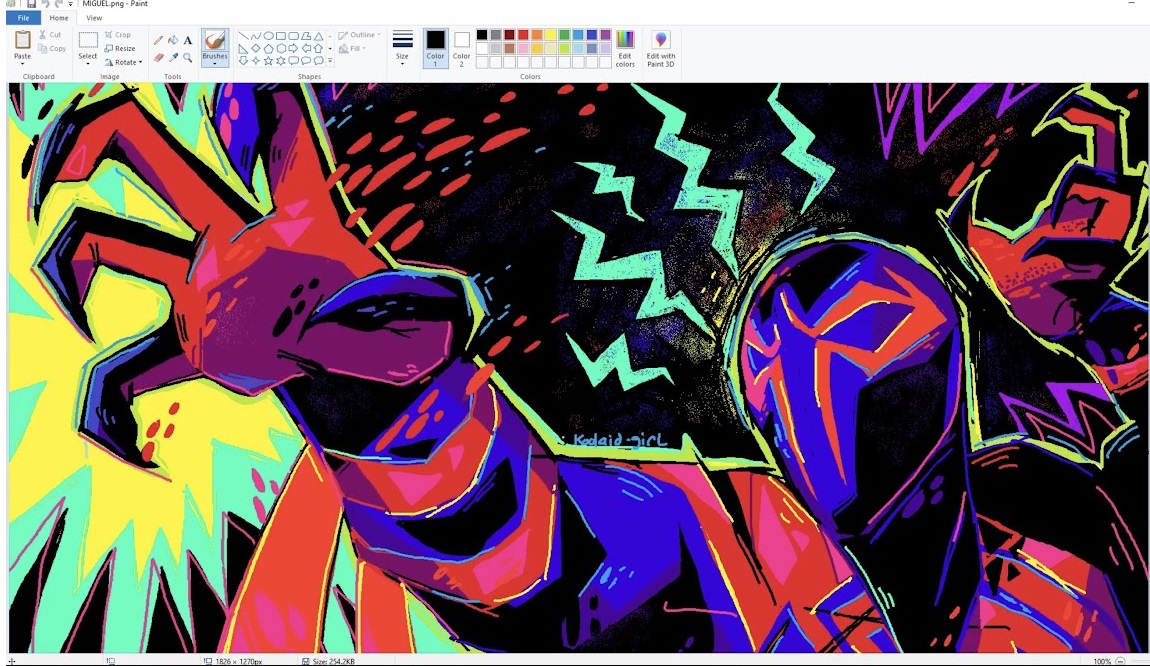Choose the Four-point star shape
The image size is (1150, 666).
pyautogui.click(x=256, y=61)
